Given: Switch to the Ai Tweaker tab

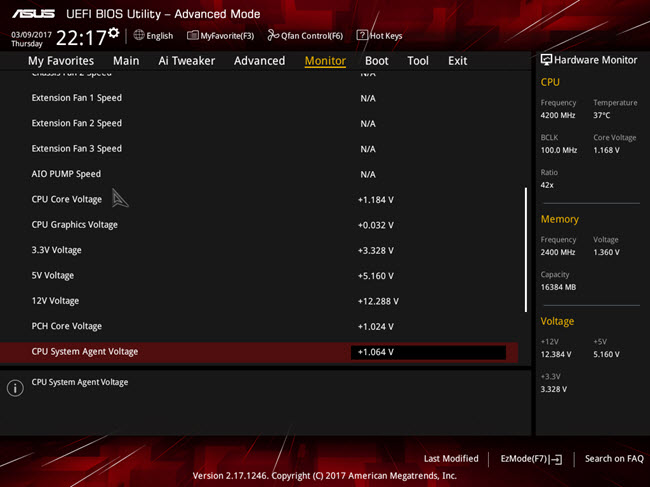Looking at the screenshot, I should point(187,61).
